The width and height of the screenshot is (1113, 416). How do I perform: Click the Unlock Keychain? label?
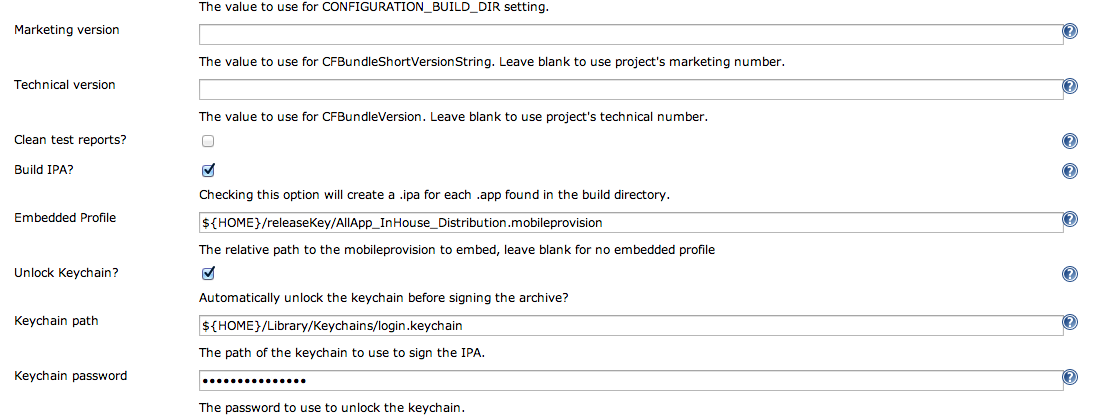click(x=65, y=272)
